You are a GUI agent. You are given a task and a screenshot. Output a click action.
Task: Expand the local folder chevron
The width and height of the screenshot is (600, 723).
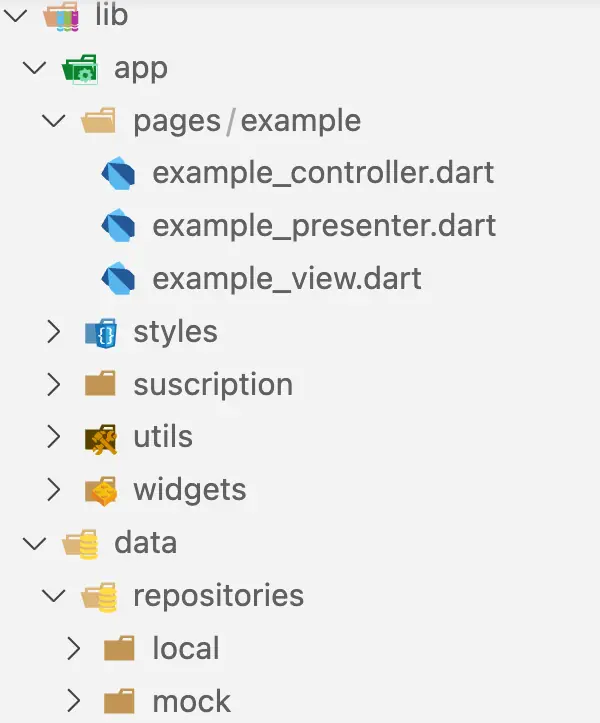pos(73,648)
